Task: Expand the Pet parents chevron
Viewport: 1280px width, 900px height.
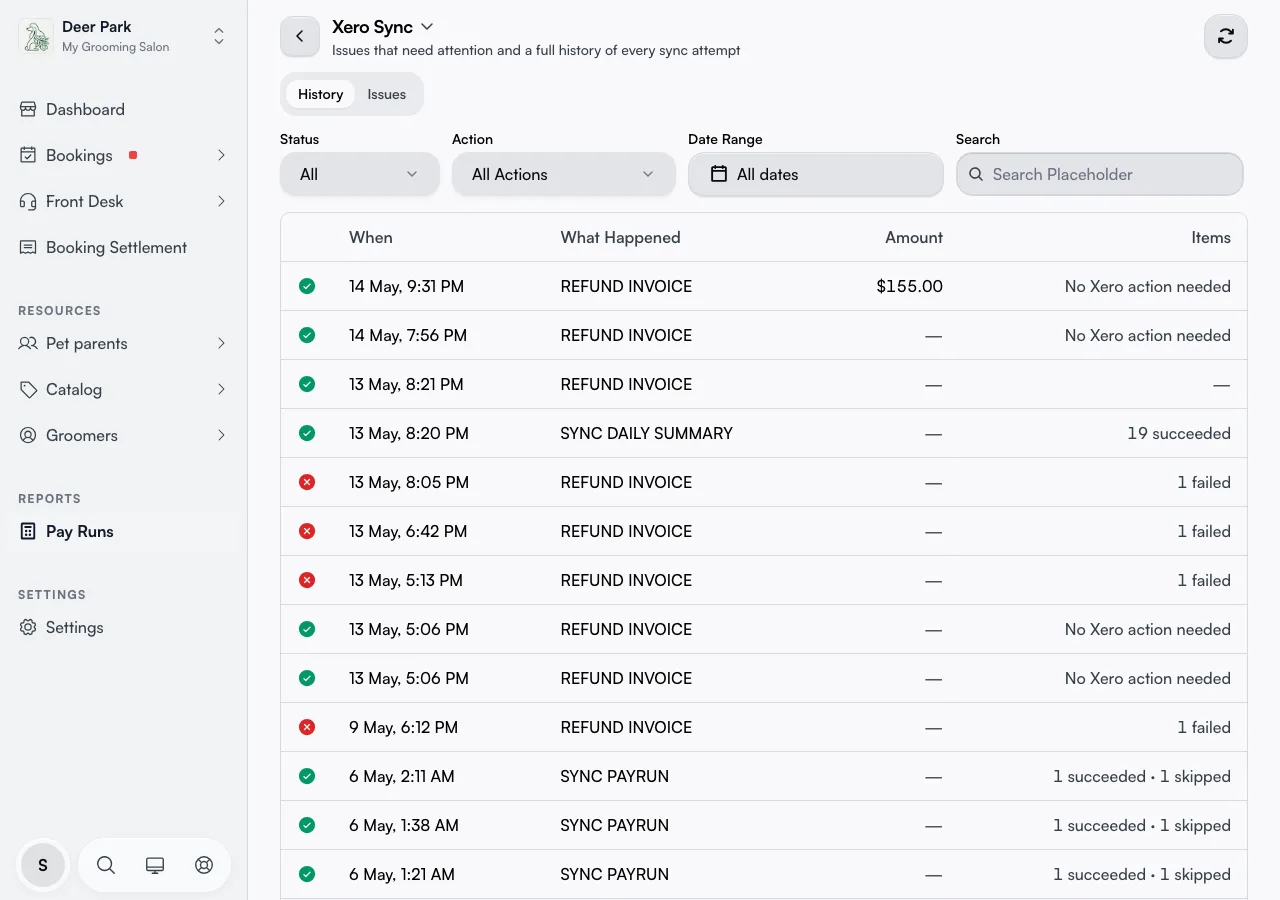Action: [221, 343]
